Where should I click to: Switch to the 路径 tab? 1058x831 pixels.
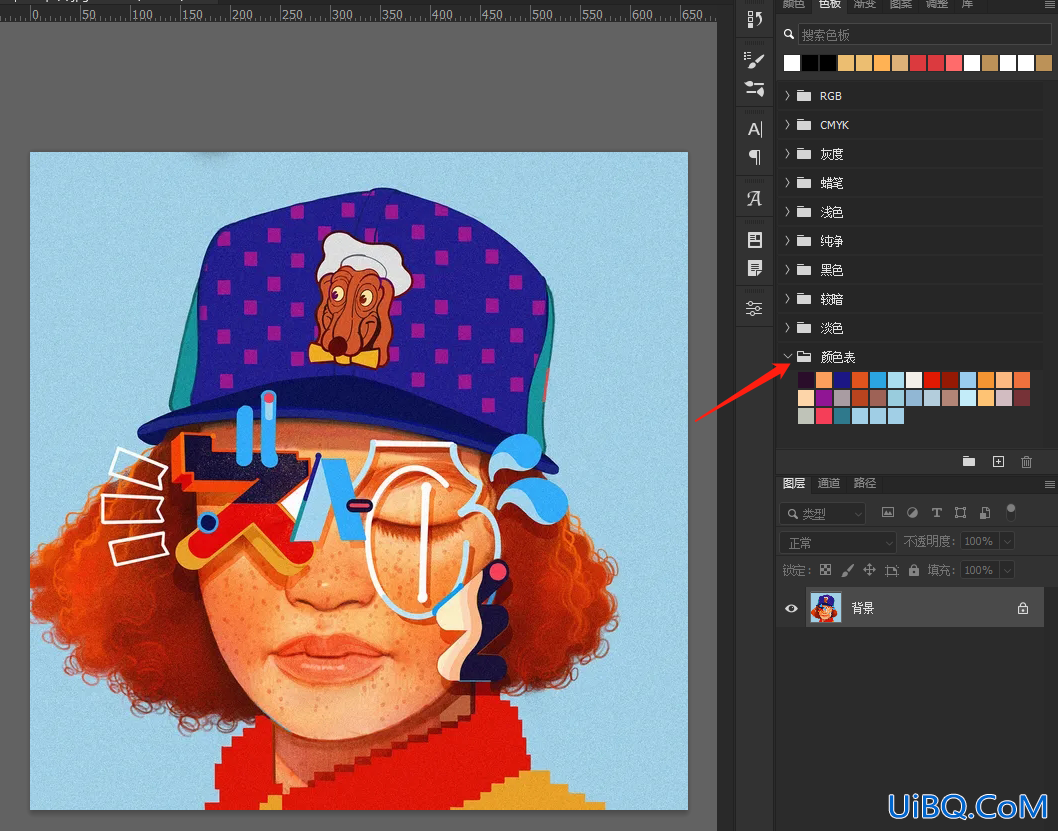pyautogui.click(x=864, y=483)
